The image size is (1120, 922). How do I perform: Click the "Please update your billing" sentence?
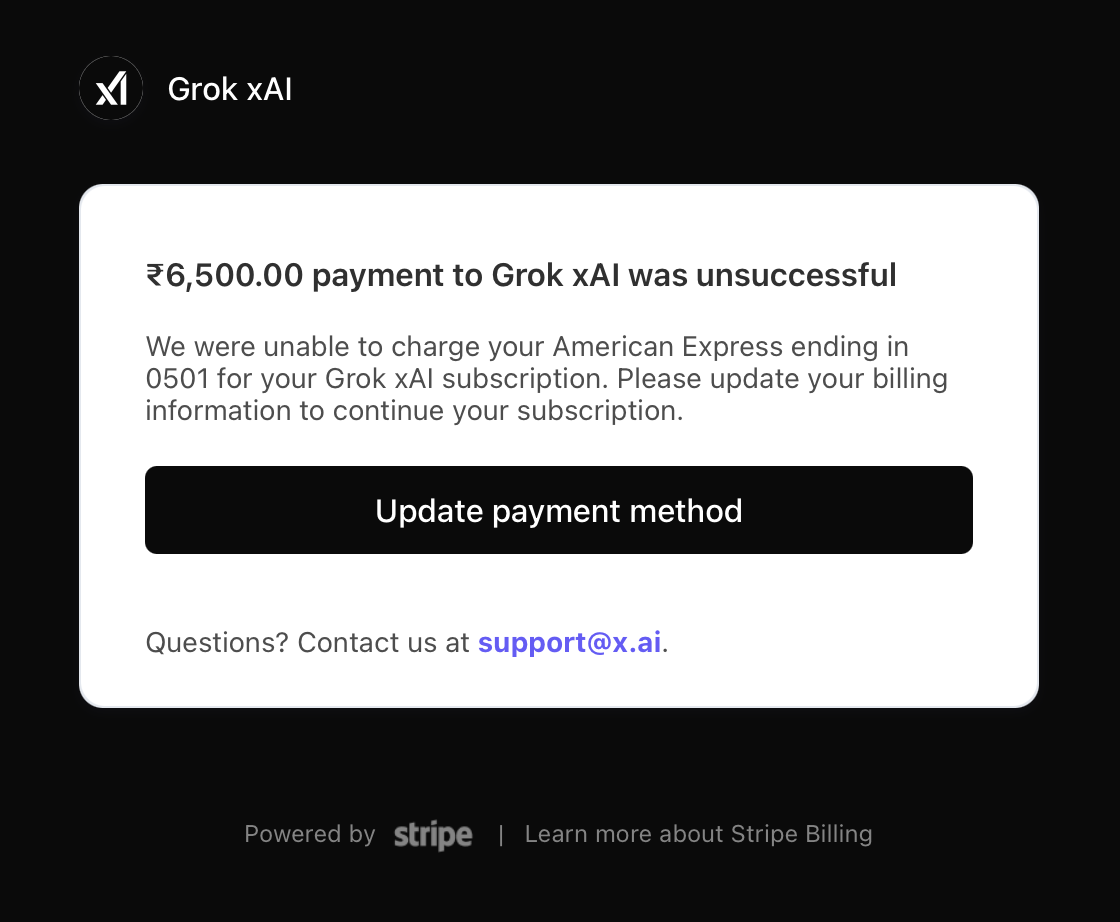pyautogui.click(x=782, y=379)
